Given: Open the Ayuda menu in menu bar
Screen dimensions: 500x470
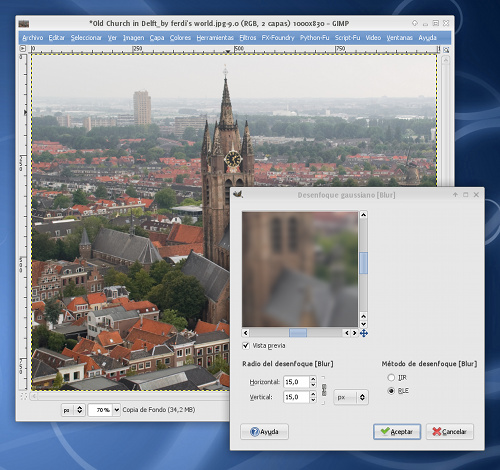Looking at the screenshot, I should 427,38.
